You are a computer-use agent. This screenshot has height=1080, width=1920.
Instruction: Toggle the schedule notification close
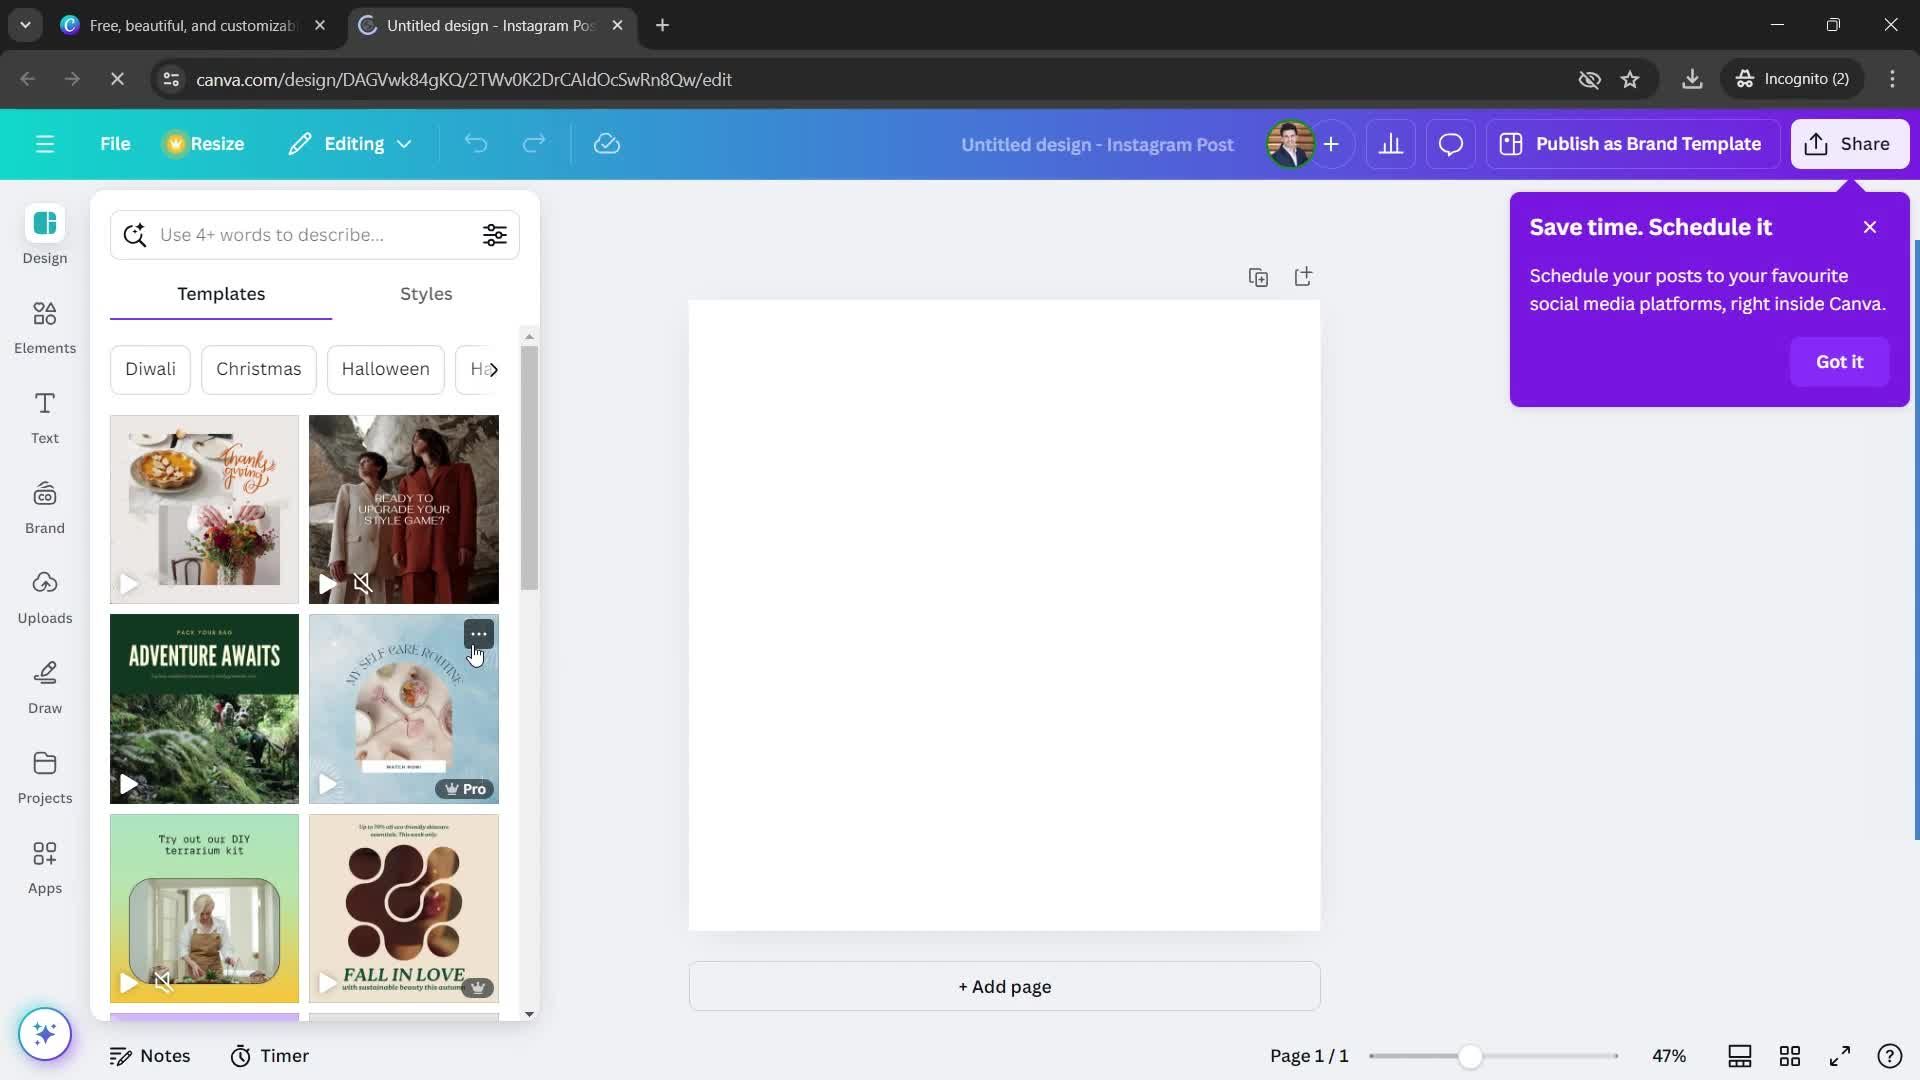[x=1871, y=227]
